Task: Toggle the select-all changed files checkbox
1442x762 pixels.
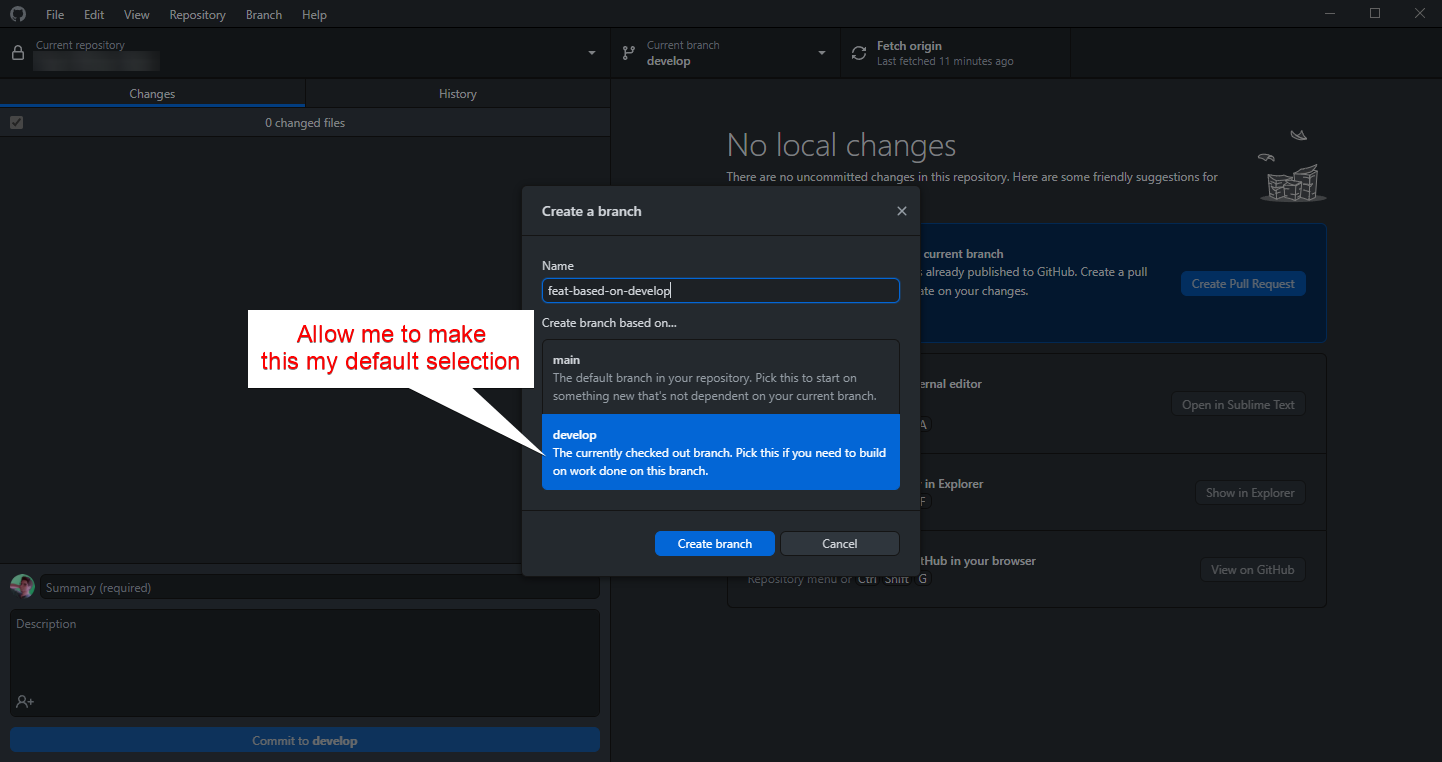Action: pos(16,122)
